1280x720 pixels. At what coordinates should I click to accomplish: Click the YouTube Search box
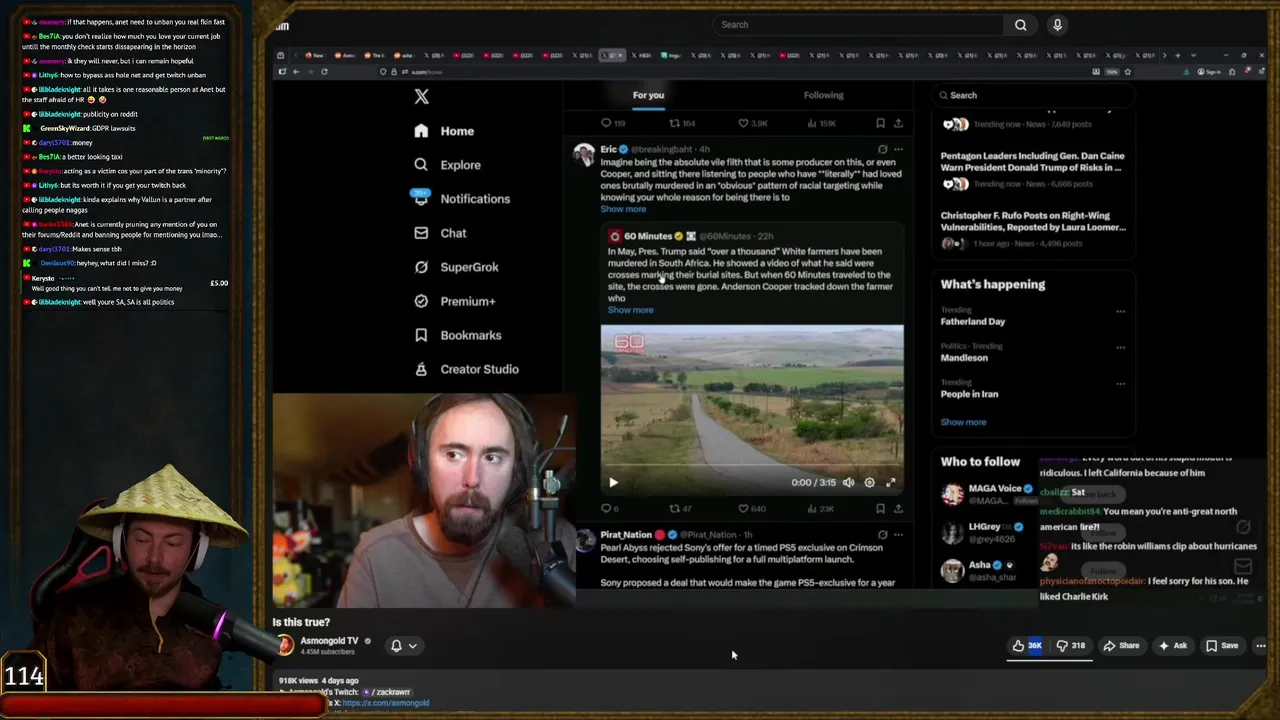coord(858,25)
